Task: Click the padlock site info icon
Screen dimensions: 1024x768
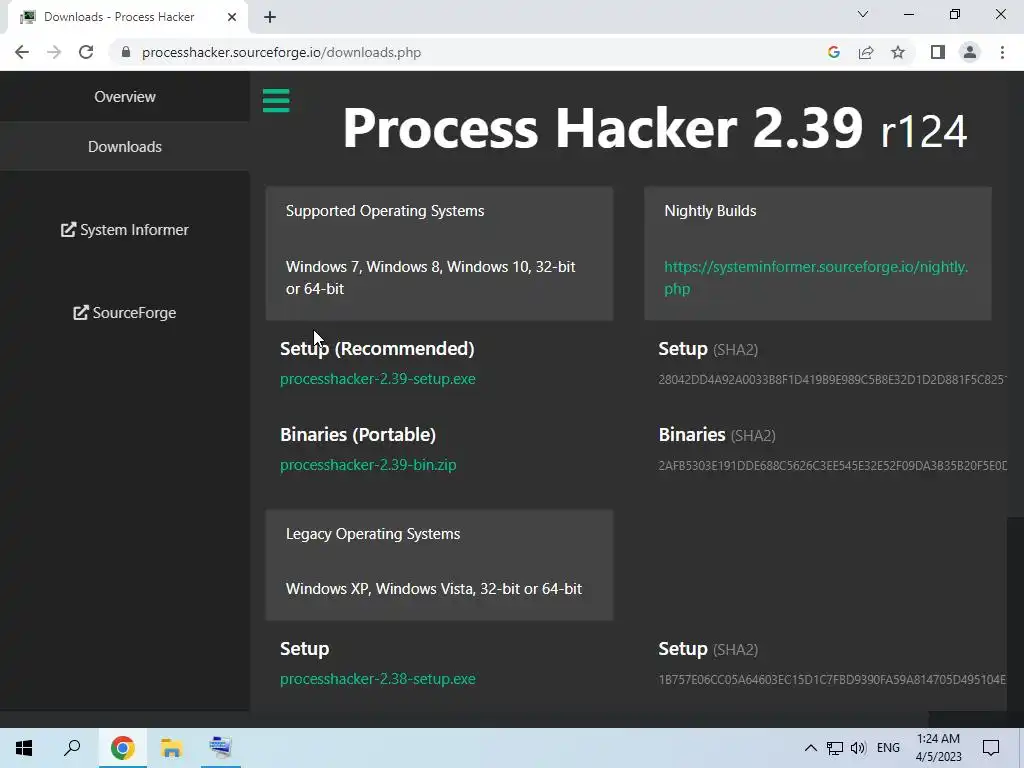Action: [126, 52]
